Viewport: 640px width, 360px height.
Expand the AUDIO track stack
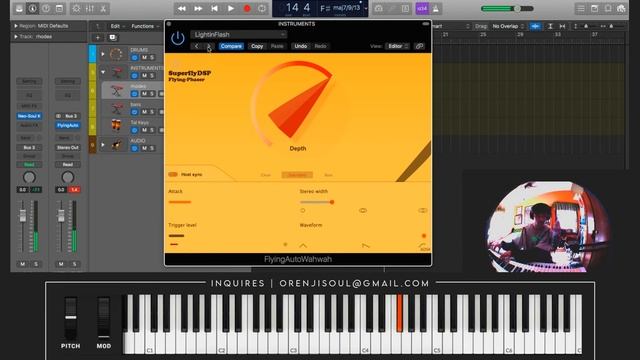point(103,144)
